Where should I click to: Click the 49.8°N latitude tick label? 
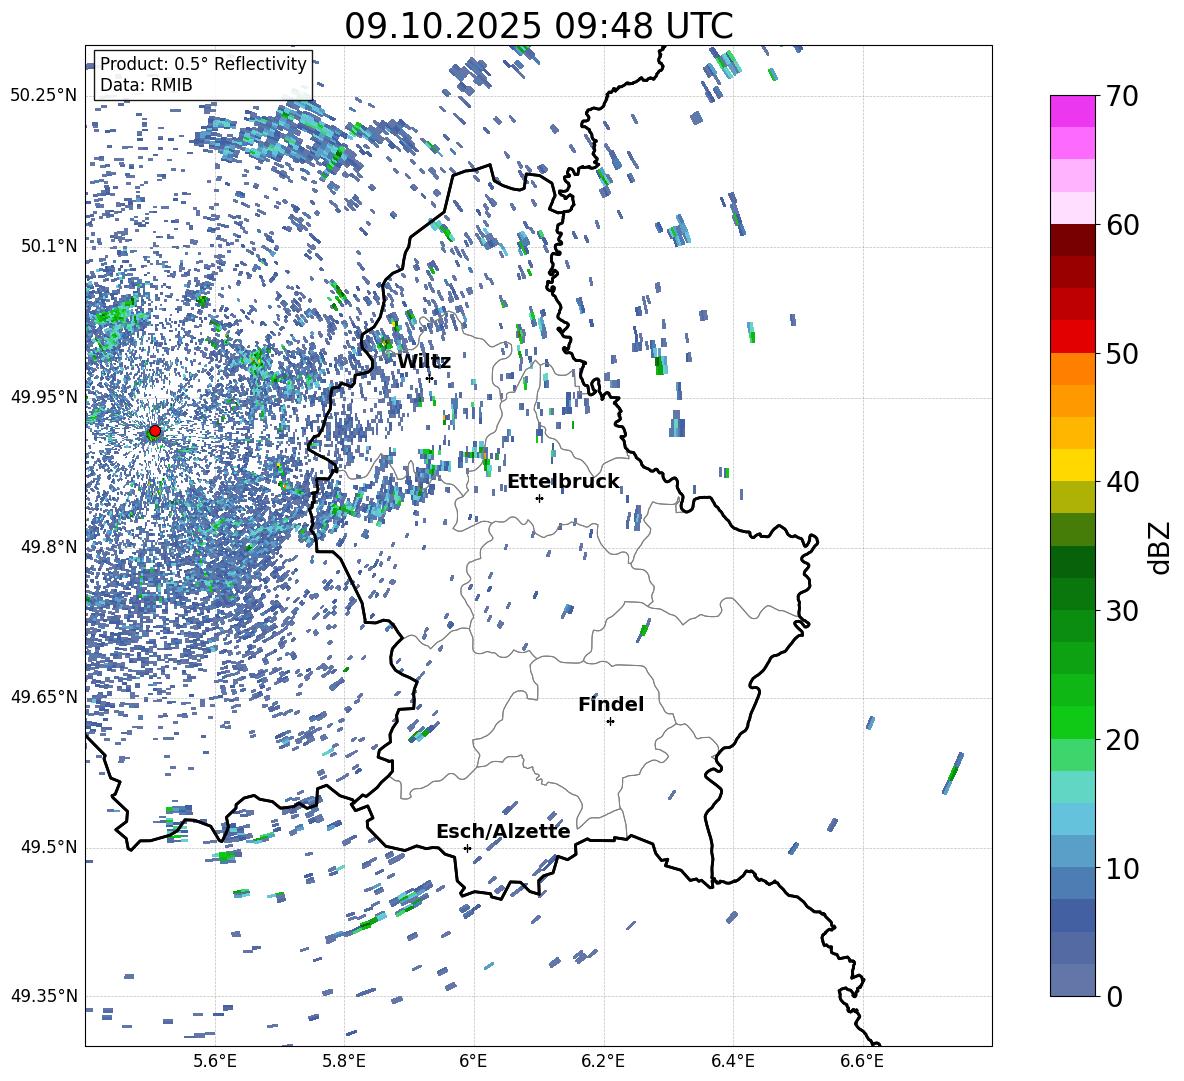44,547
